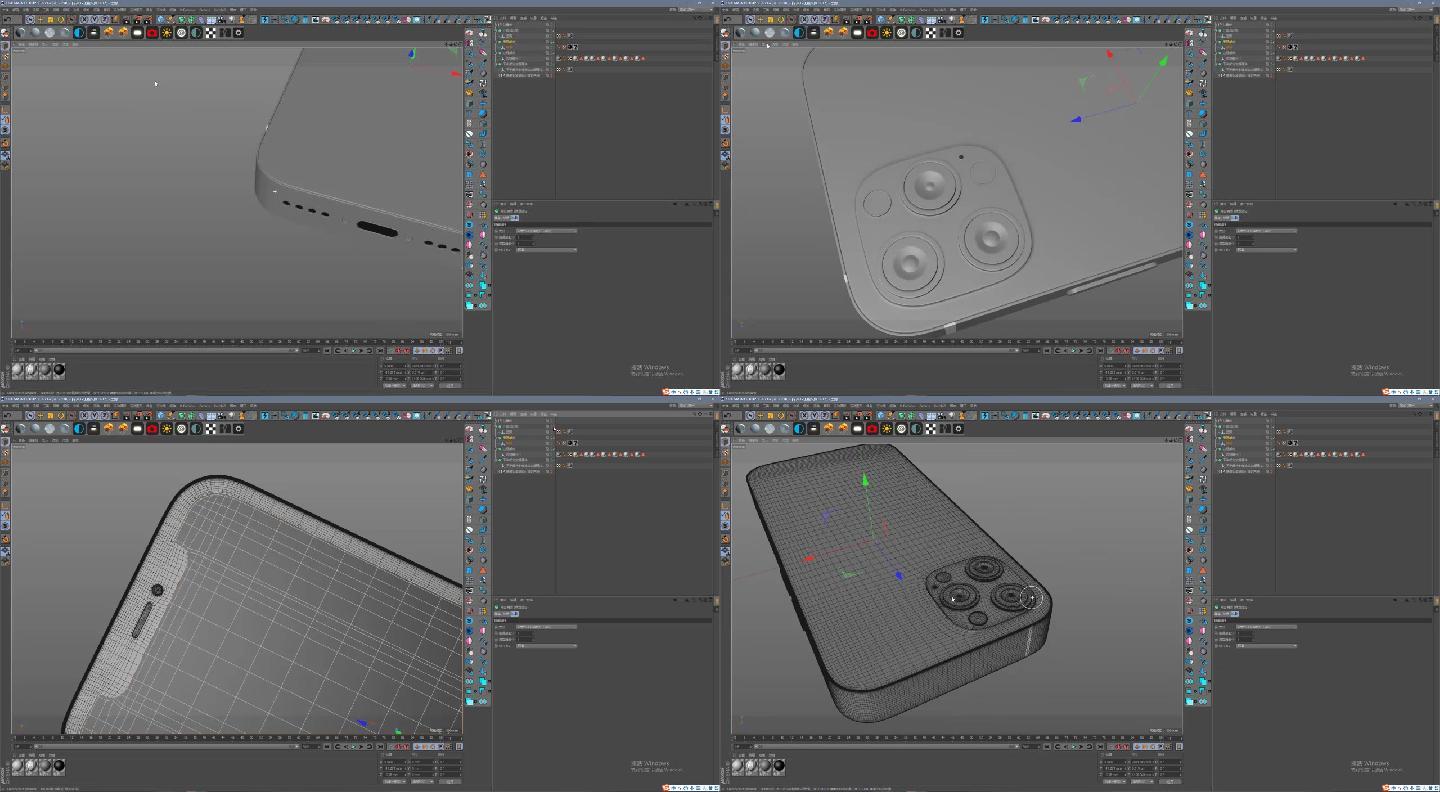This screenshot has height=792, width=1440.
Task: Click the checkerboard icon in the charging-port view window
Action: (x=211, y=33)
